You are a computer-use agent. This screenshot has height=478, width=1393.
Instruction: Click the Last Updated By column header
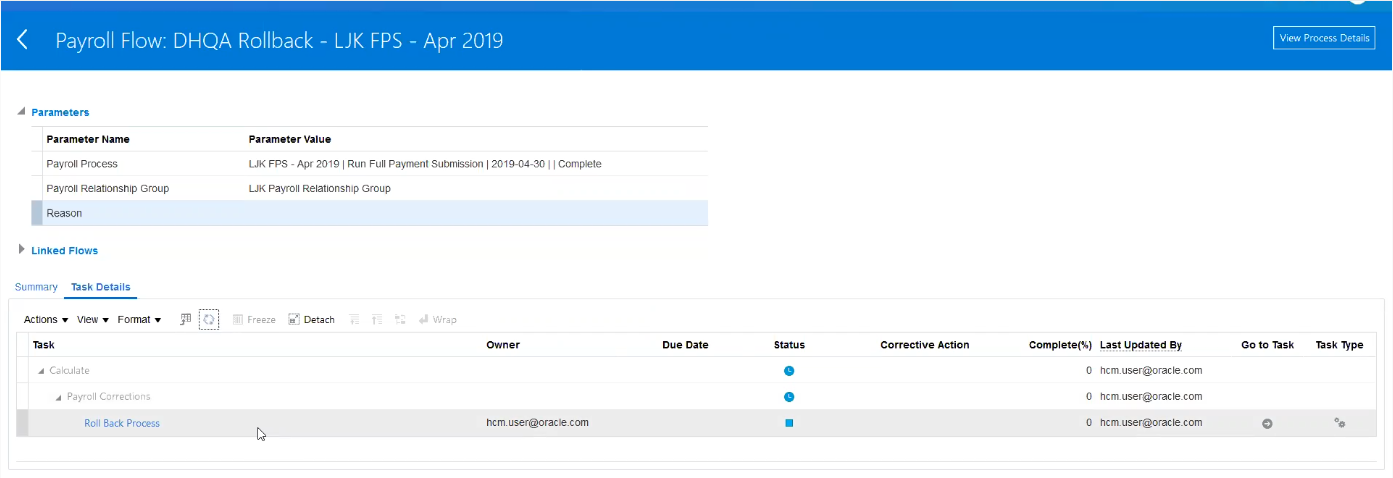1141,345
